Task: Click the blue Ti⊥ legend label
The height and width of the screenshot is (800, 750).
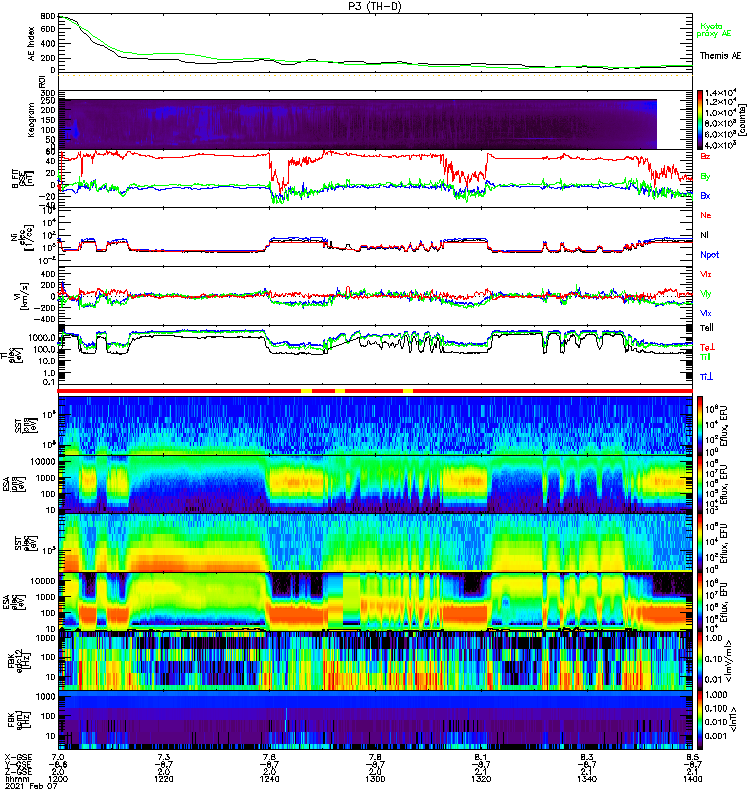Action: pyautogui.click(x=706, y=377)
